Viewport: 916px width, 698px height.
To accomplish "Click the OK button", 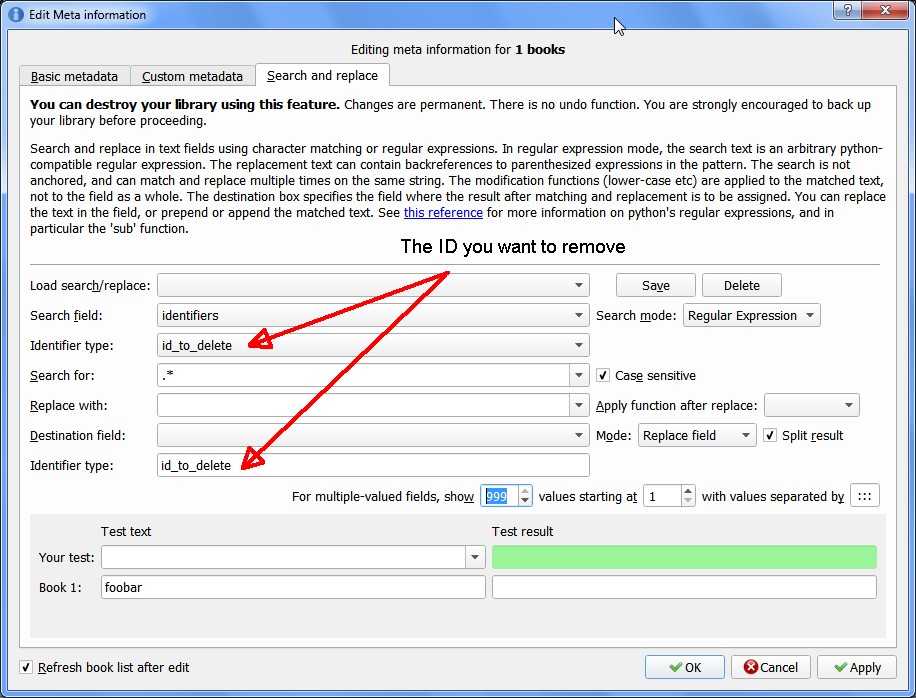I will tap(685, 667).
